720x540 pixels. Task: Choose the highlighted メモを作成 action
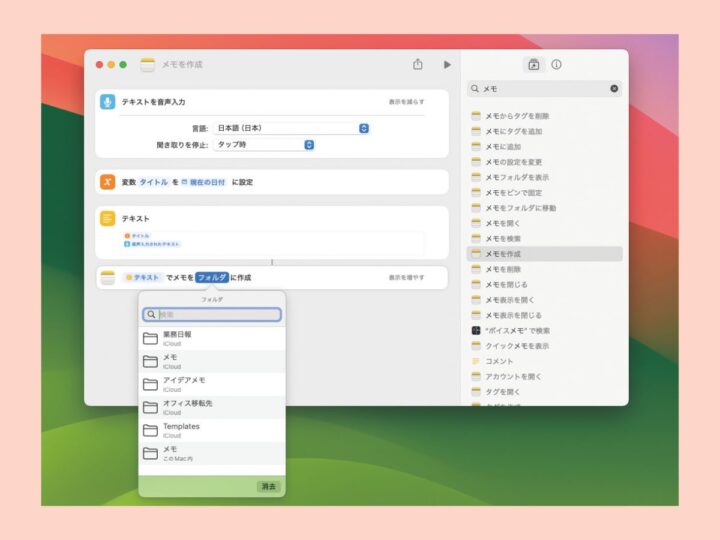pyautogui.click(x=545, y=254)
